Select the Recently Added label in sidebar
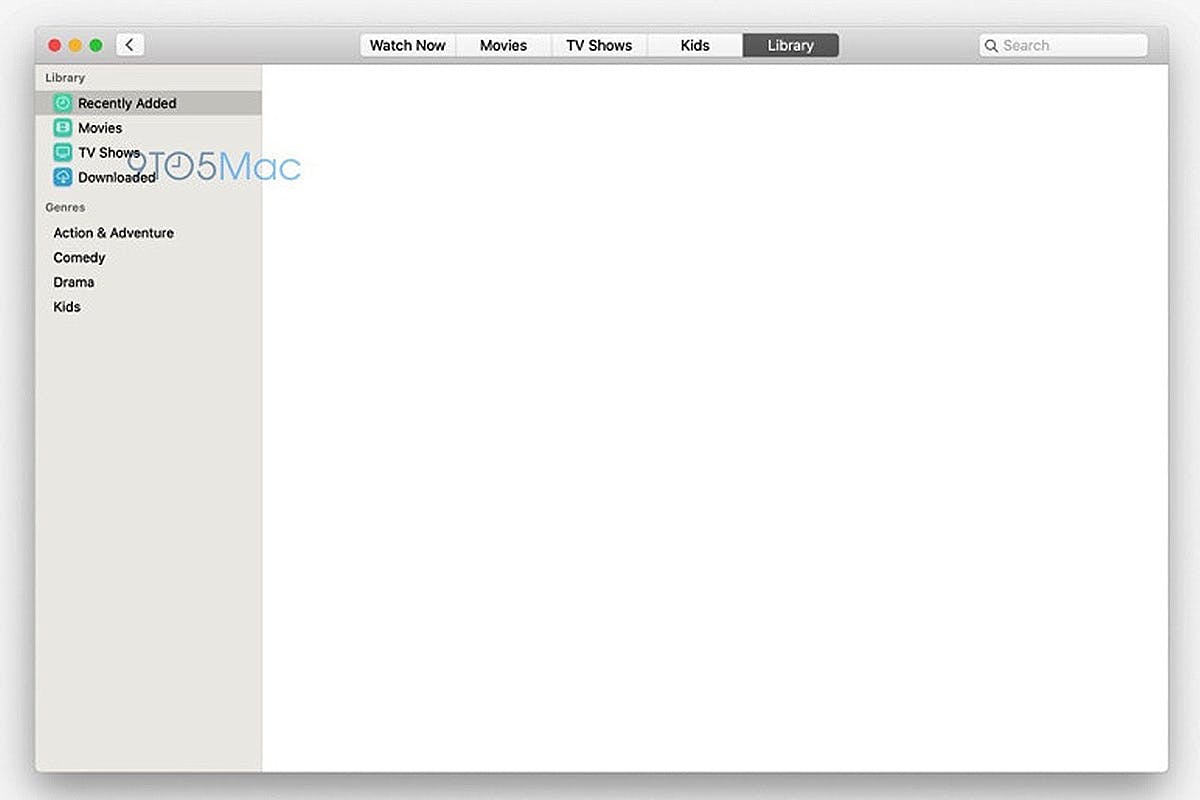This screenshot has width=1200, height=800. (x=127, y=103)
